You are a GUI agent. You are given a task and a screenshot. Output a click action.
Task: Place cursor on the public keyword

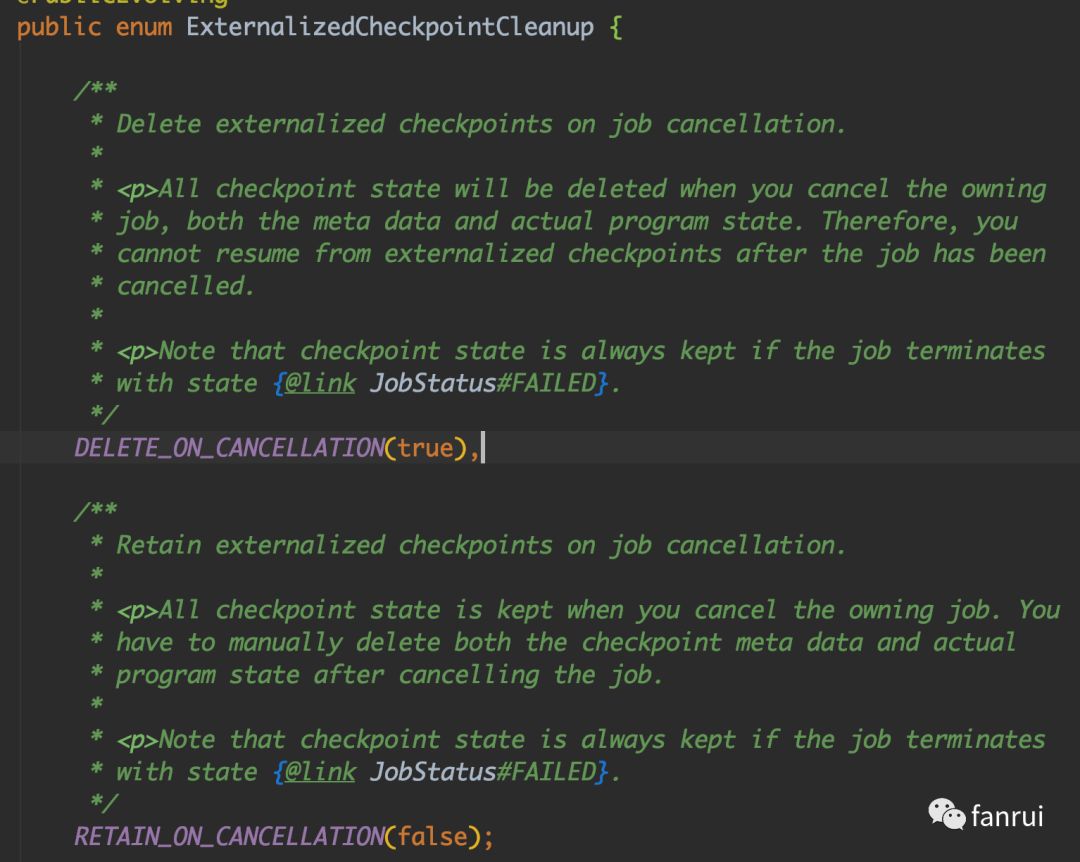59,26
